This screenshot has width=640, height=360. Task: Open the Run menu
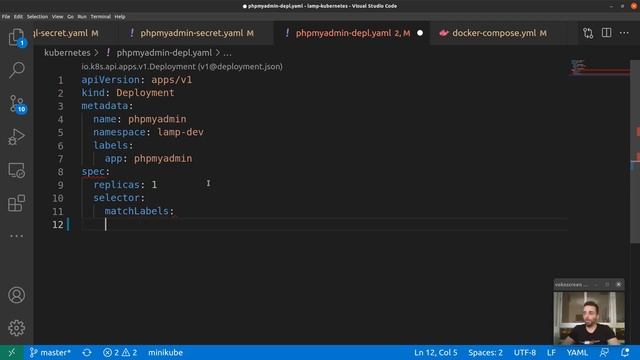coord(82,17)
